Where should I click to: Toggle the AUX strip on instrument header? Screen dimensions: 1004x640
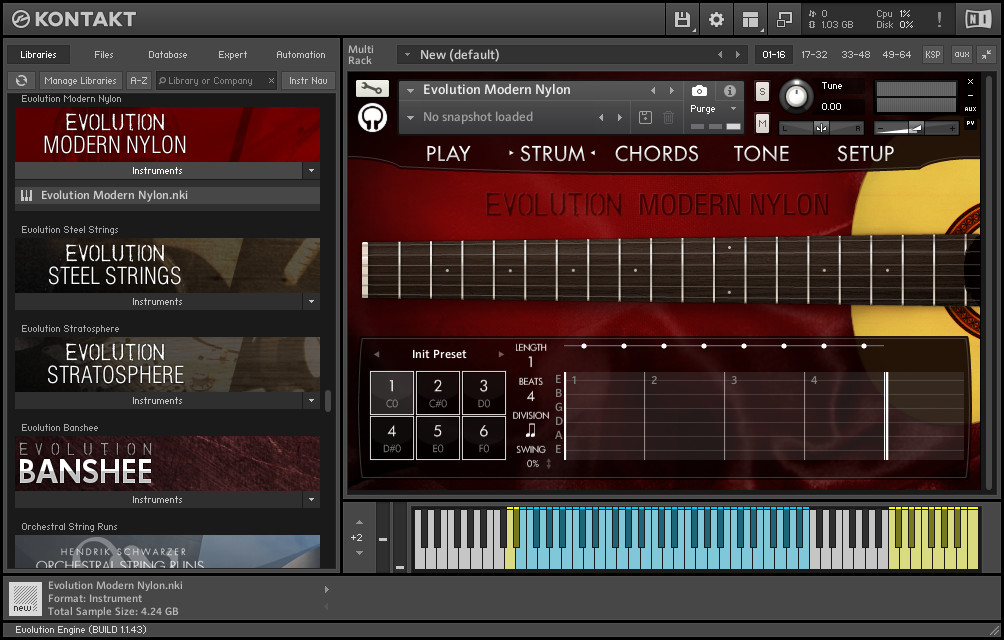click(970, 109)
